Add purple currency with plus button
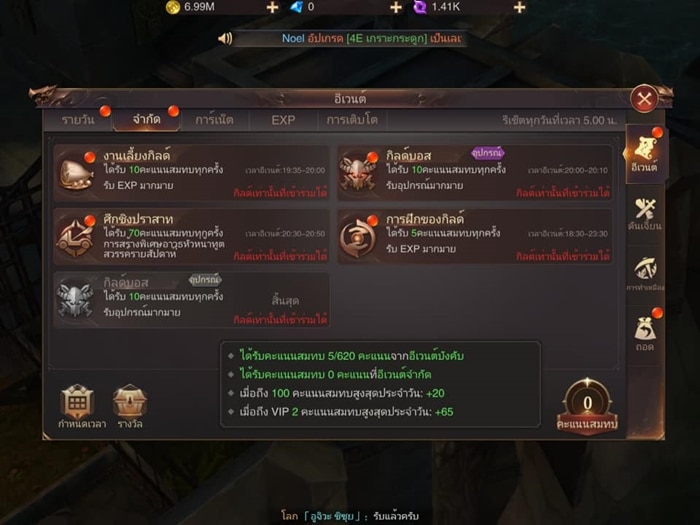The height and width of the screenshot is (525, 700). pos(519,7)
